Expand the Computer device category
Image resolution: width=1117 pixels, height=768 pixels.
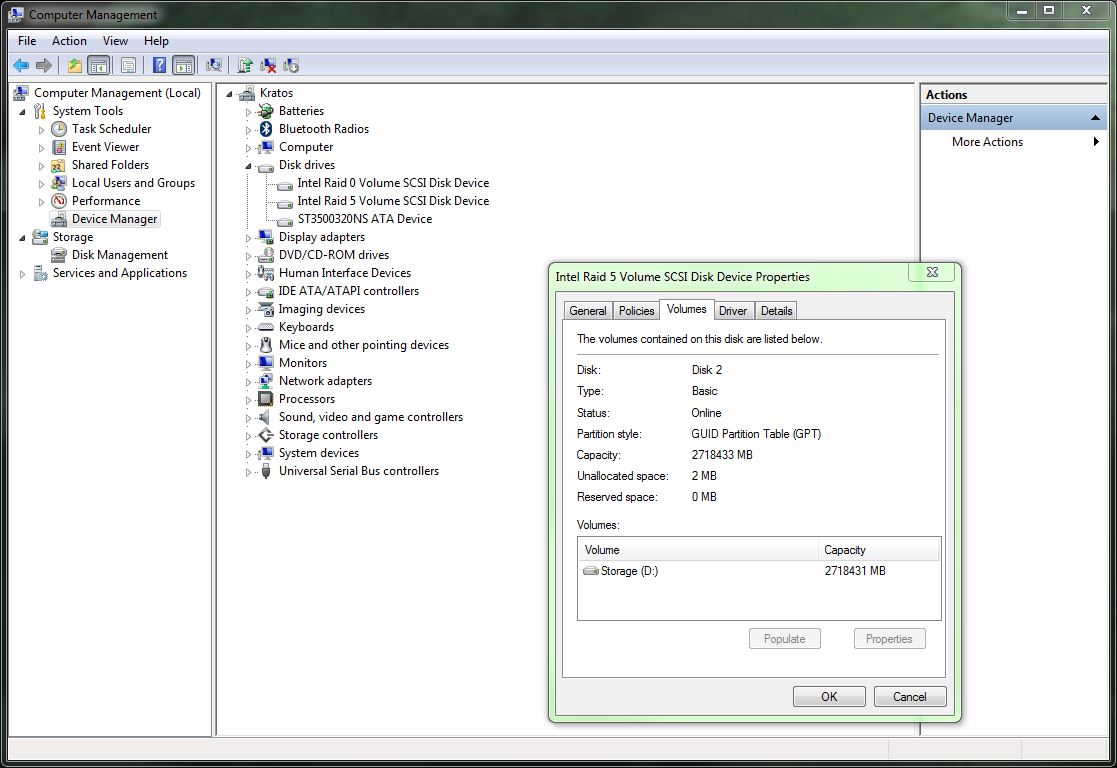point(249,148)
